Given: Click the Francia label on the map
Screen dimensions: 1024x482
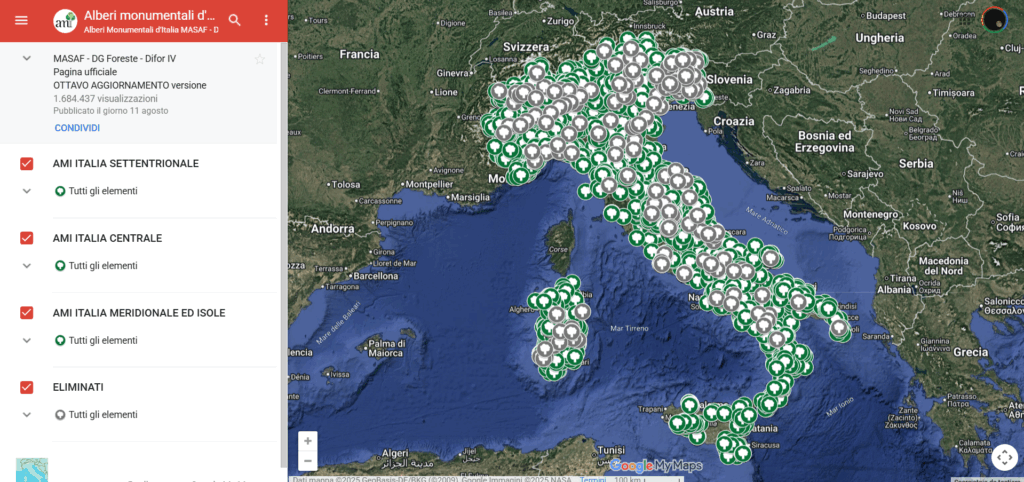Looking at the screenshot, I should click(359, 54).
